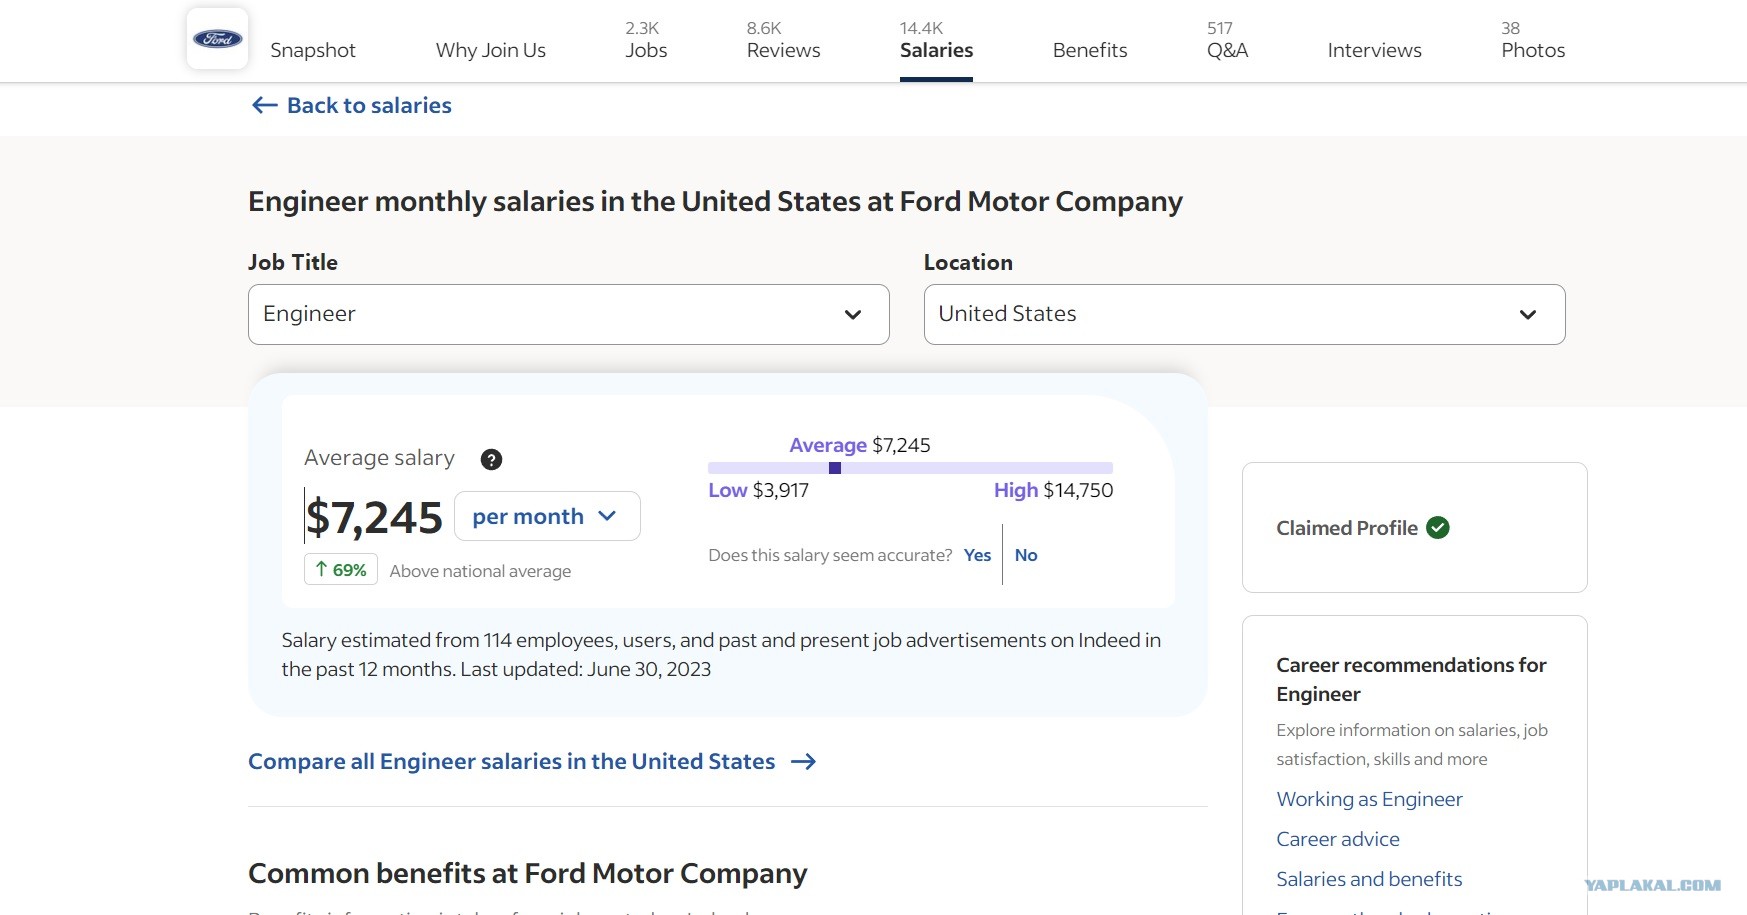Click the $7,245 average salary amount

tap(374, 517)
